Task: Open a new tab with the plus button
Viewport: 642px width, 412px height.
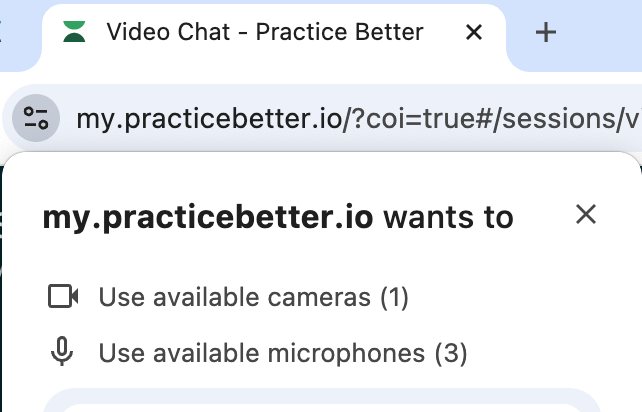Action: click(x=545, y=32)
